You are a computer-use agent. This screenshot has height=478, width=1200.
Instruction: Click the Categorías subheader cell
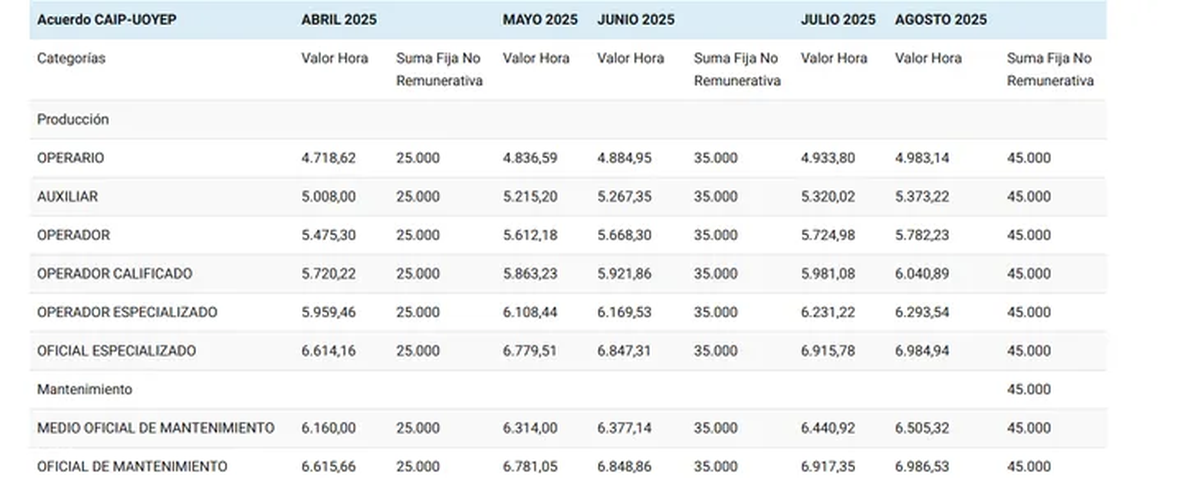pyautogui.click(x=71, y=58)
